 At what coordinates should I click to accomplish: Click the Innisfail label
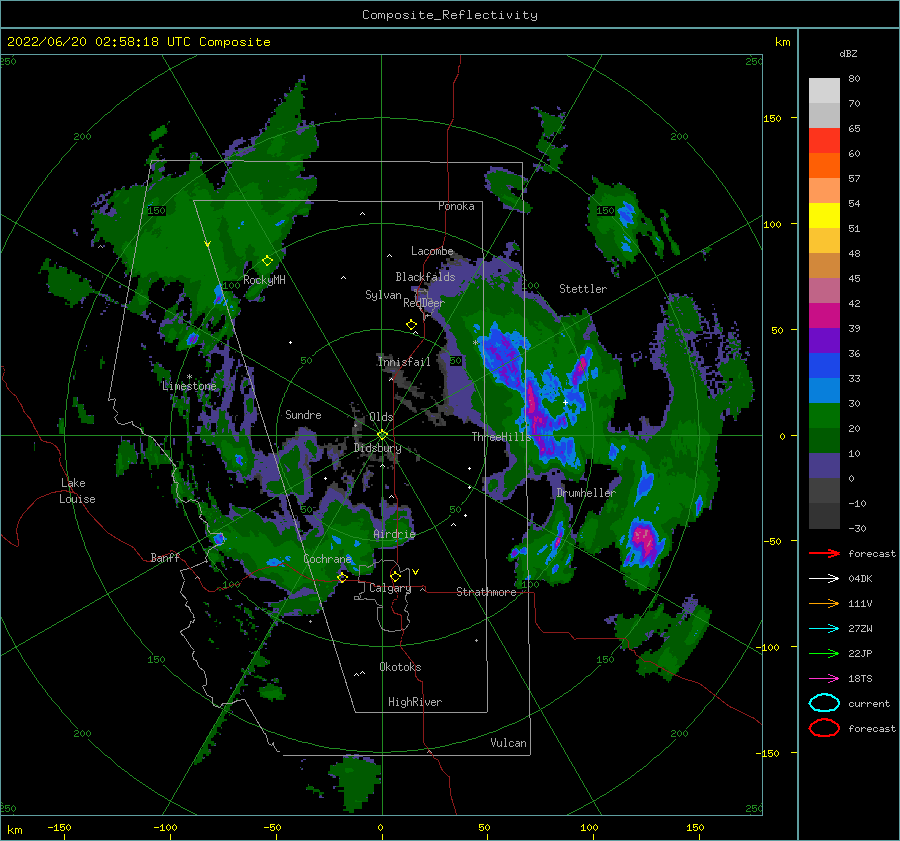pyautogui.click(x=404, y=362)
